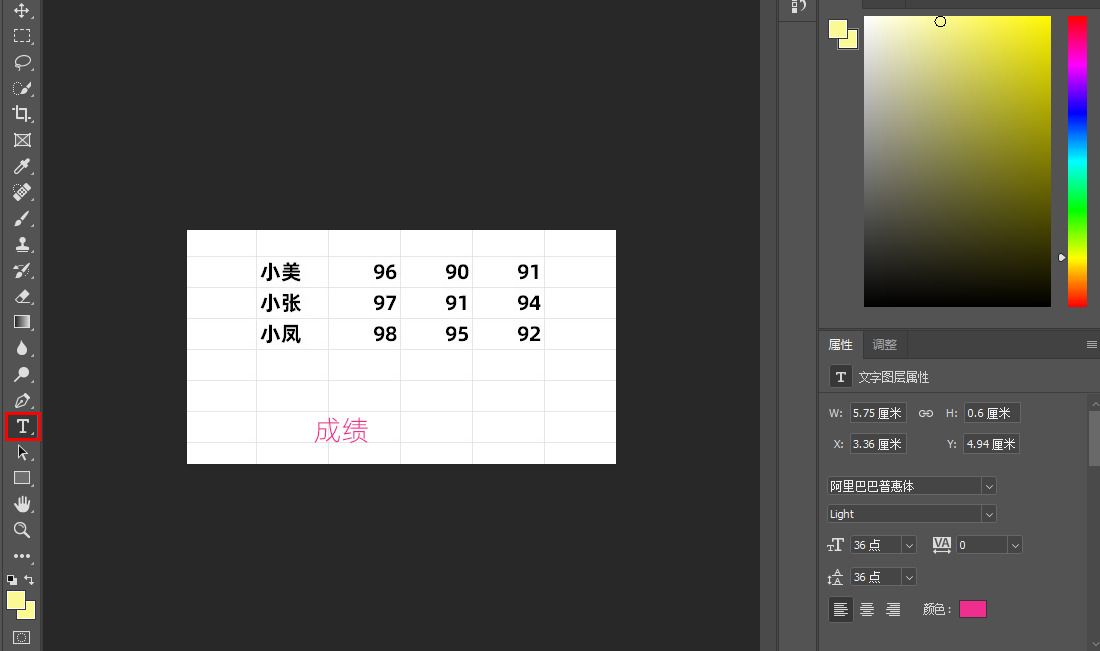Select the Quick Selection tool

[x=22, y=88]
